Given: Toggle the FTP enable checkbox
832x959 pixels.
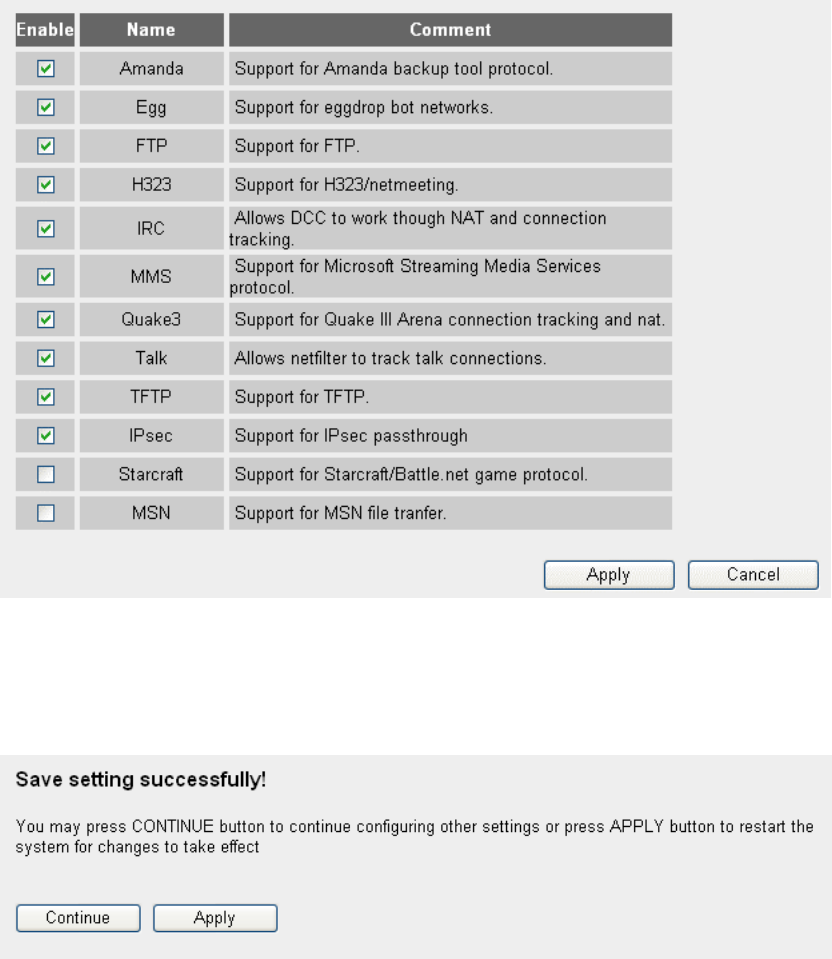Looking at the screenshot, I should (45, 146).
